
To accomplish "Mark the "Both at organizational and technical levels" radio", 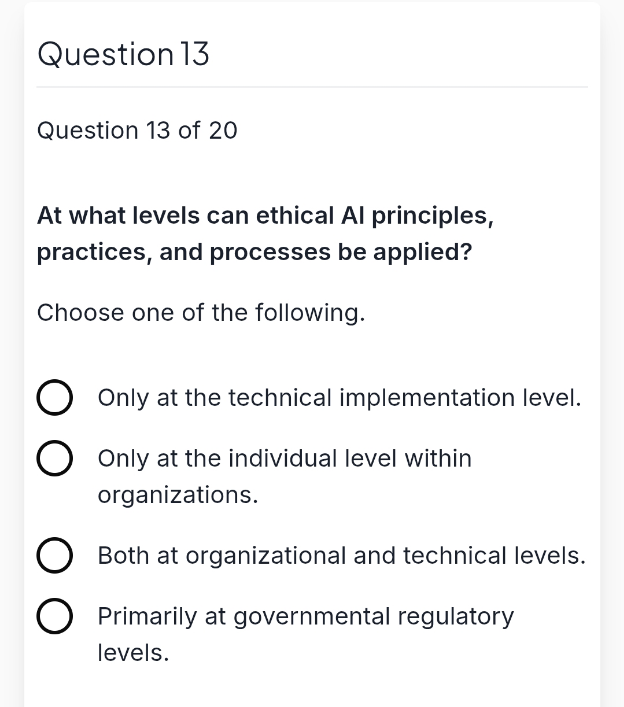I will tap(55, 555).
